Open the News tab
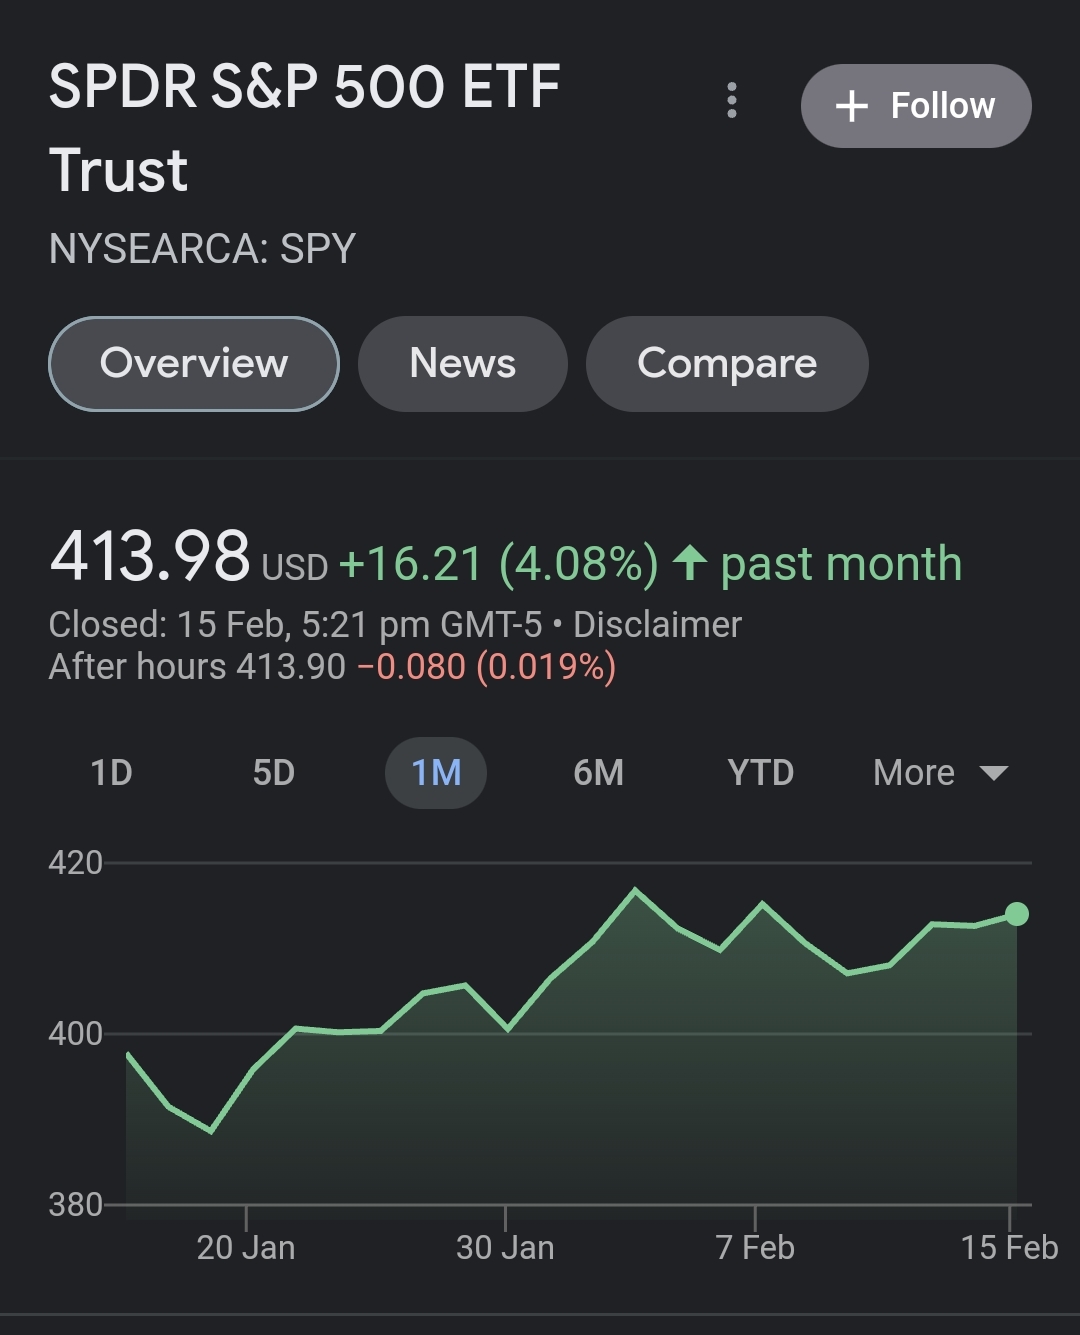This screenshot has width=1080, height=1335. coord(462,364)
